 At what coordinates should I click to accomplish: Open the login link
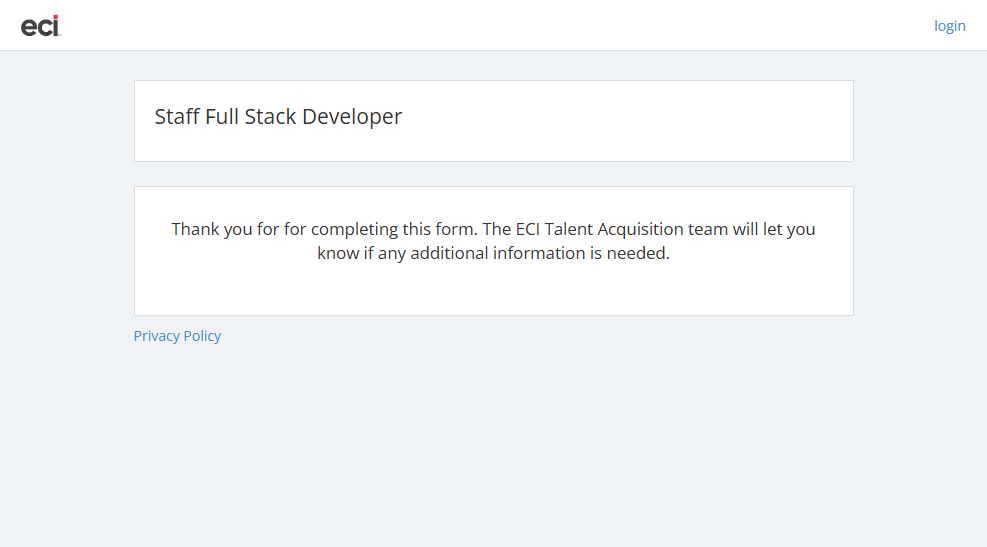point(949,26)
